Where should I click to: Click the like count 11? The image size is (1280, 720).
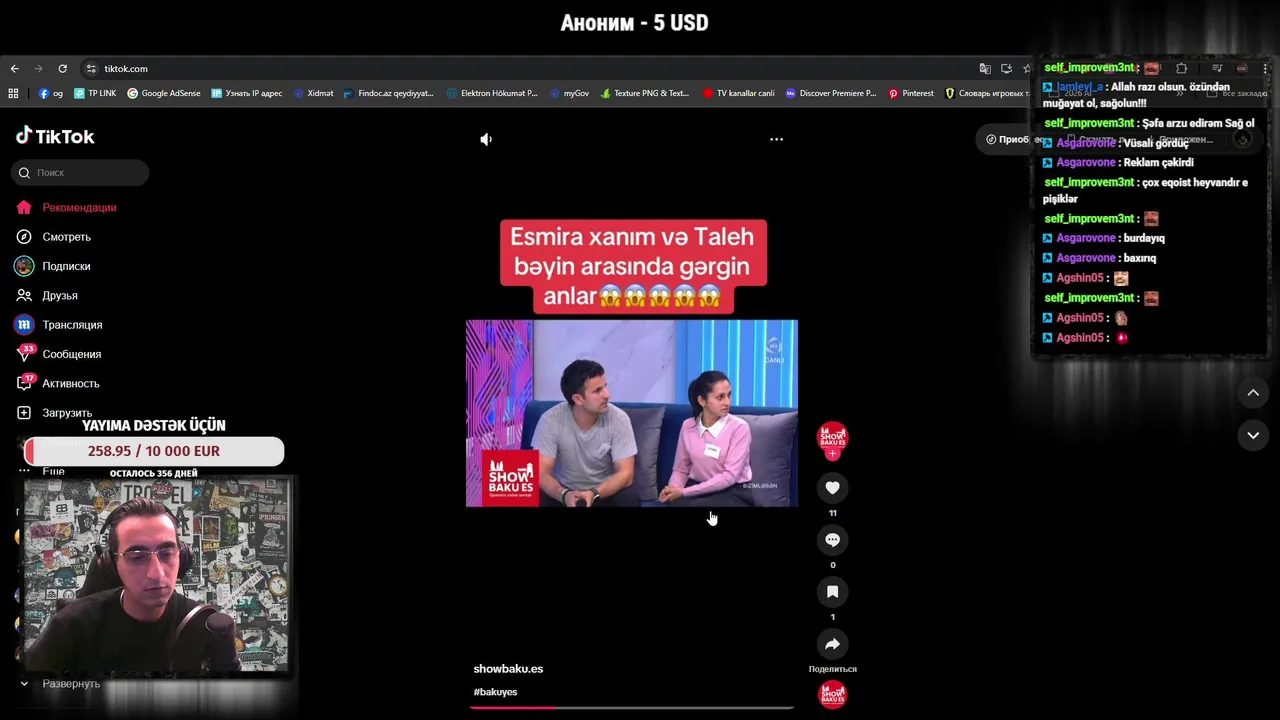[832, 513]
